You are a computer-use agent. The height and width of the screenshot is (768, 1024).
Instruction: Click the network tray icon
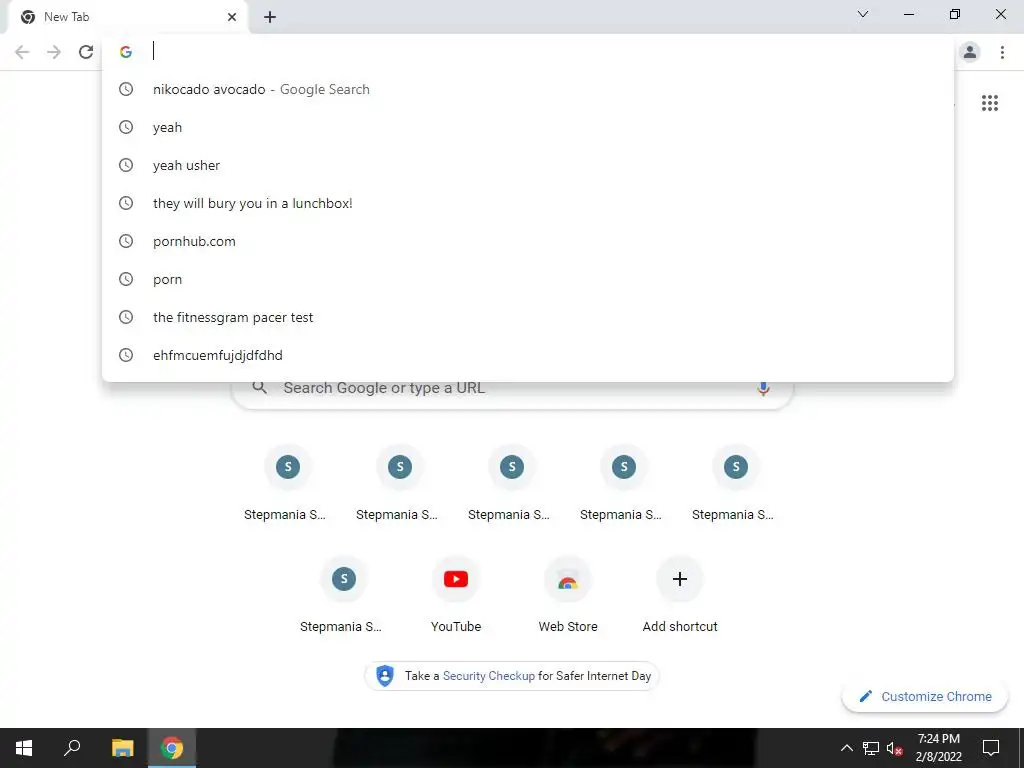871,748
